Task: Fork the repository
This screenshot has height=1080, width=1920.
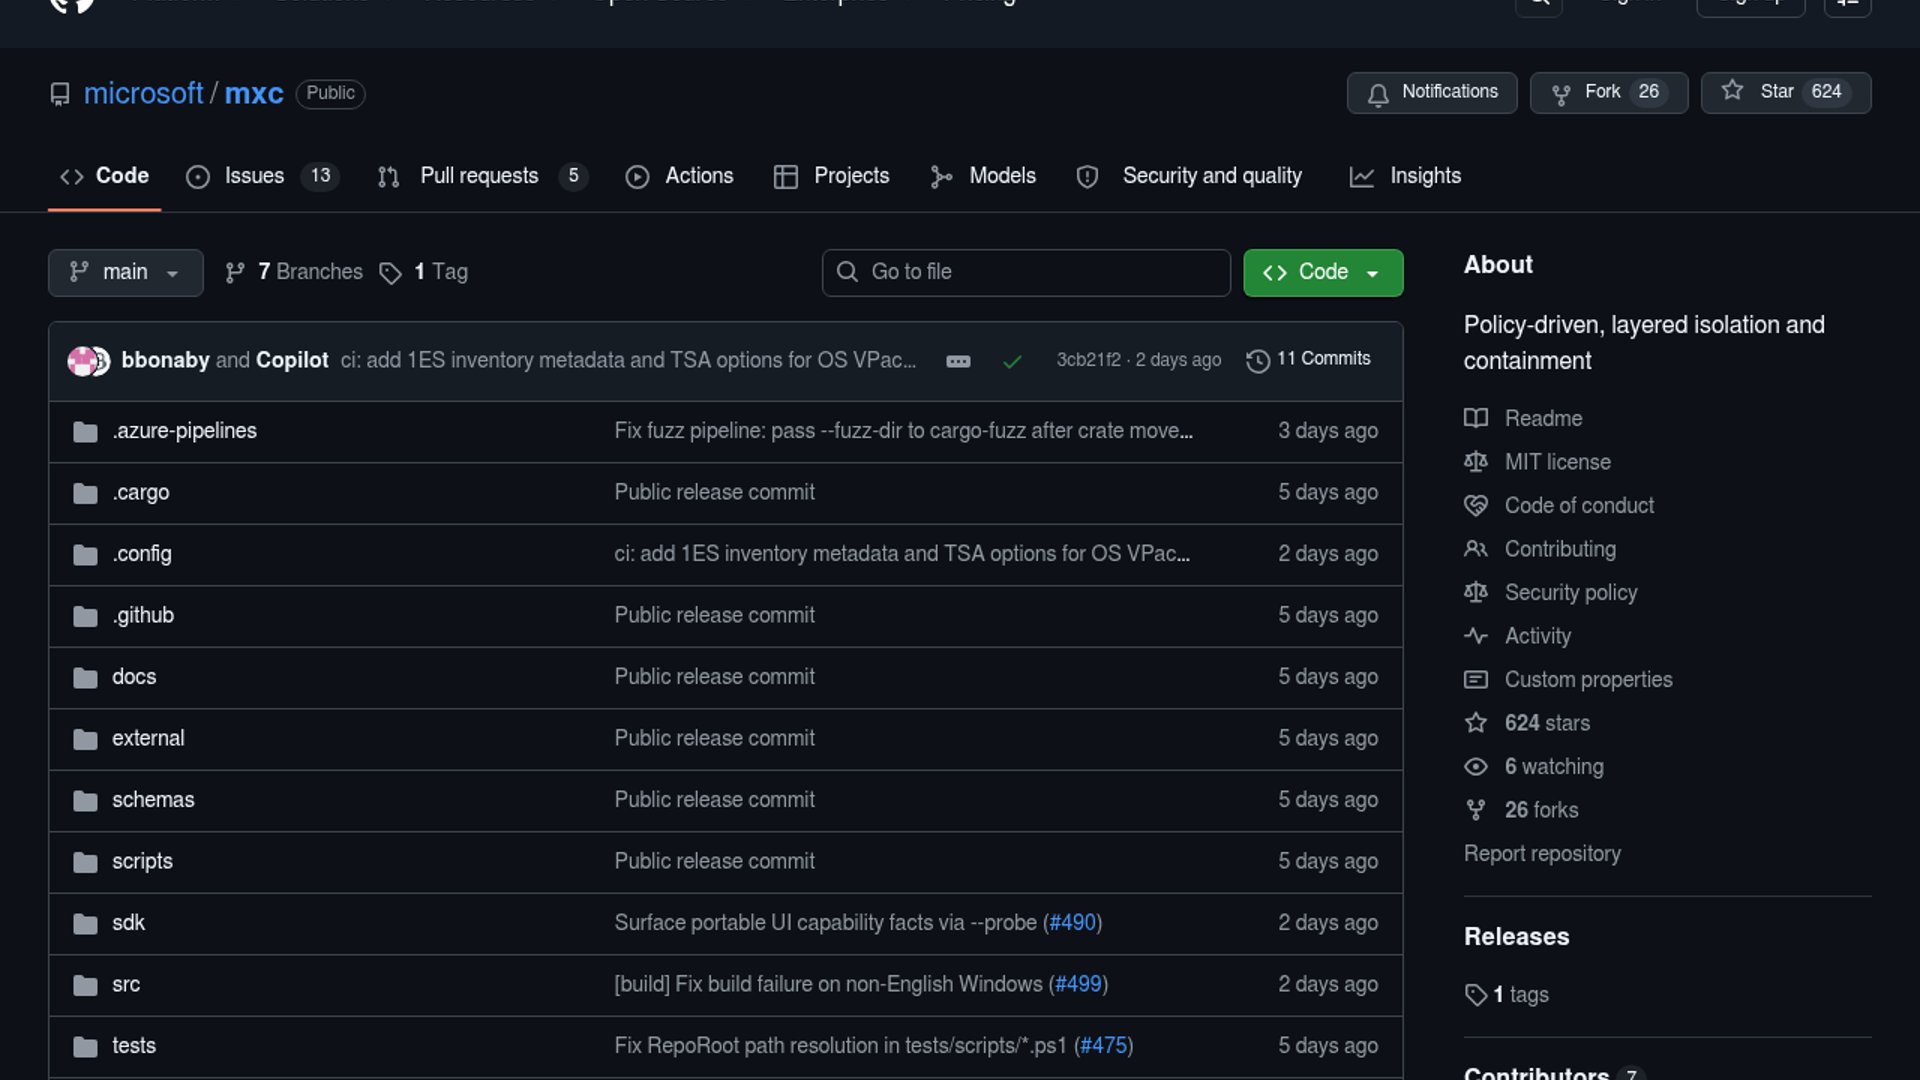Action: pos(1608,92)
